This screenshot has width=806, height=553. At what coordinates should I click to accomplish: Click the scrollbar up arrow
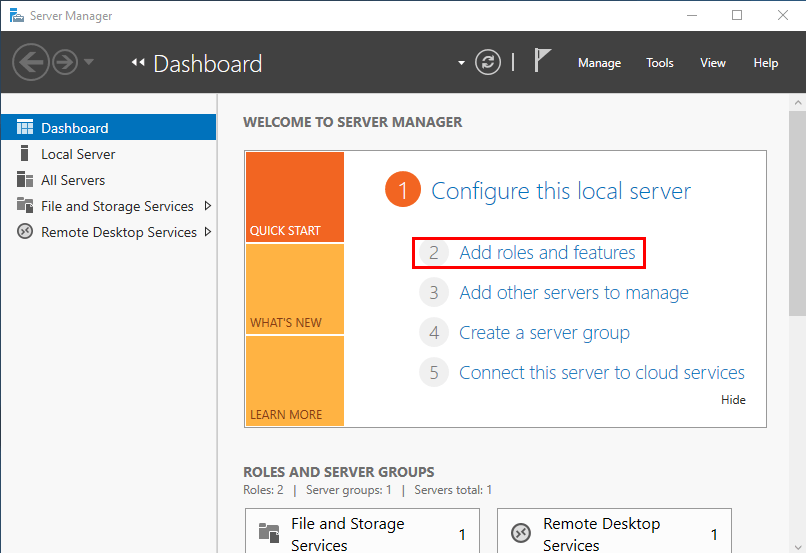pos(797,102)
